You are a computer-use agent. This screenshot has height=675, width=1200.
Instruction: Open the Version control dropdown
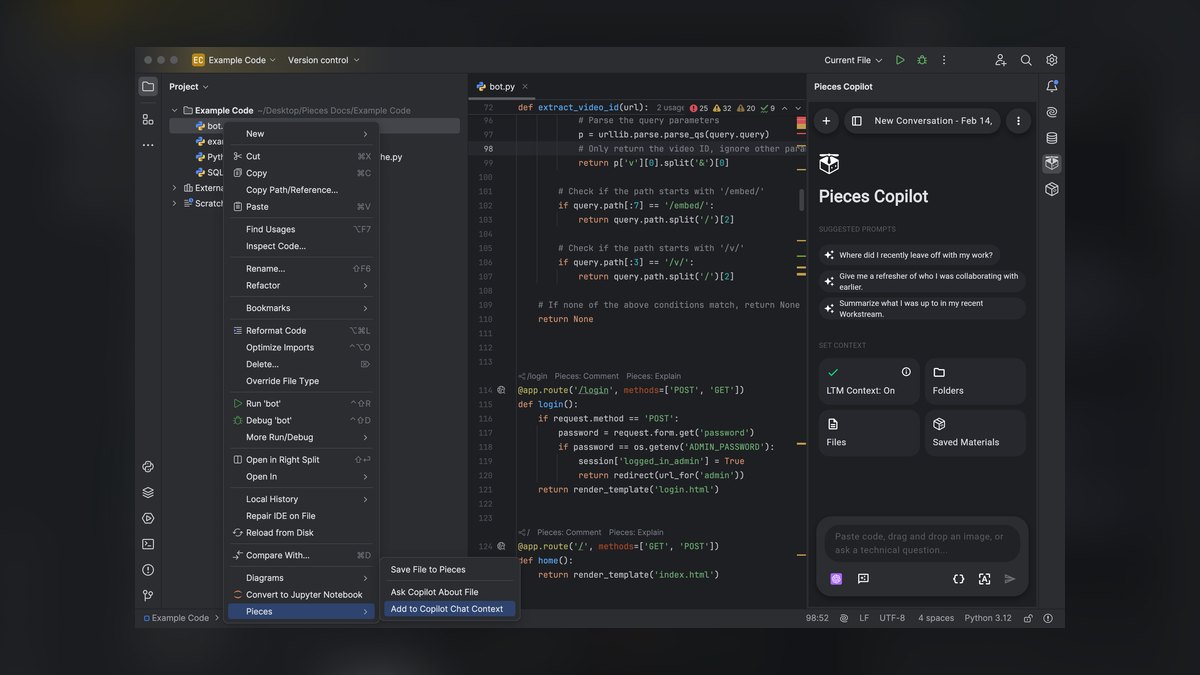tap(323, 60)
